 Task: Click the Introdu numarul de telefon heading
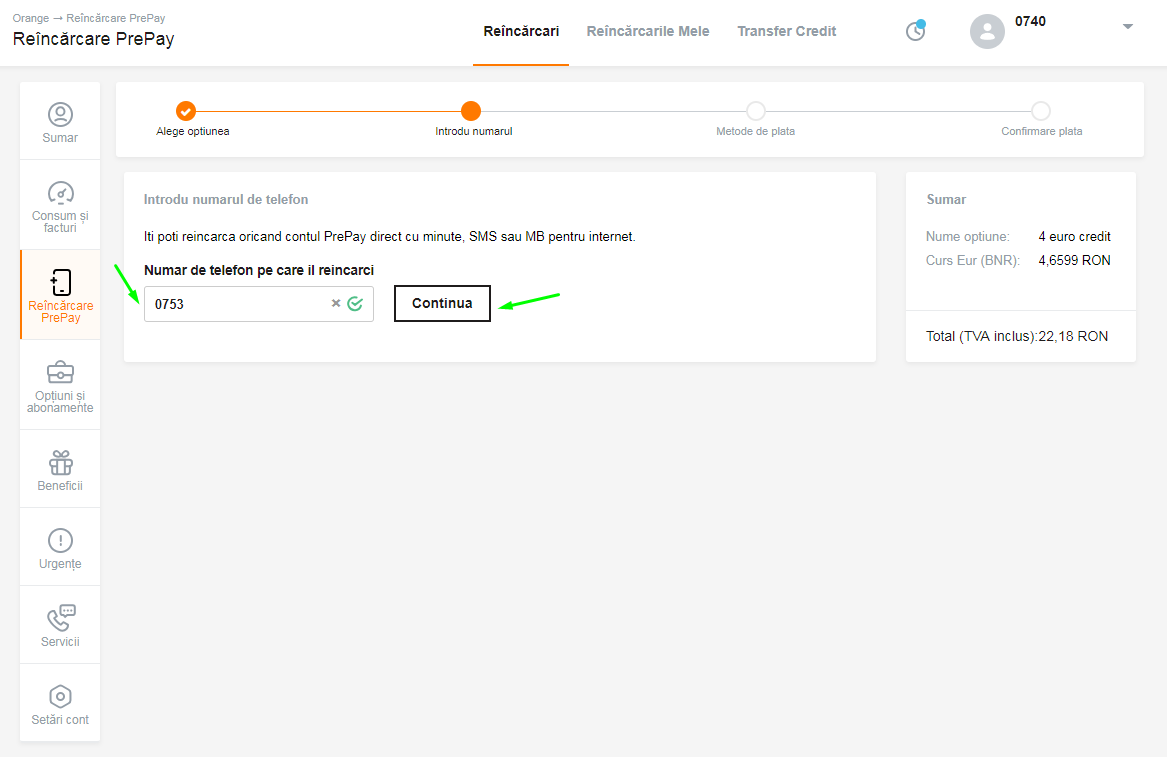point(226,200)
